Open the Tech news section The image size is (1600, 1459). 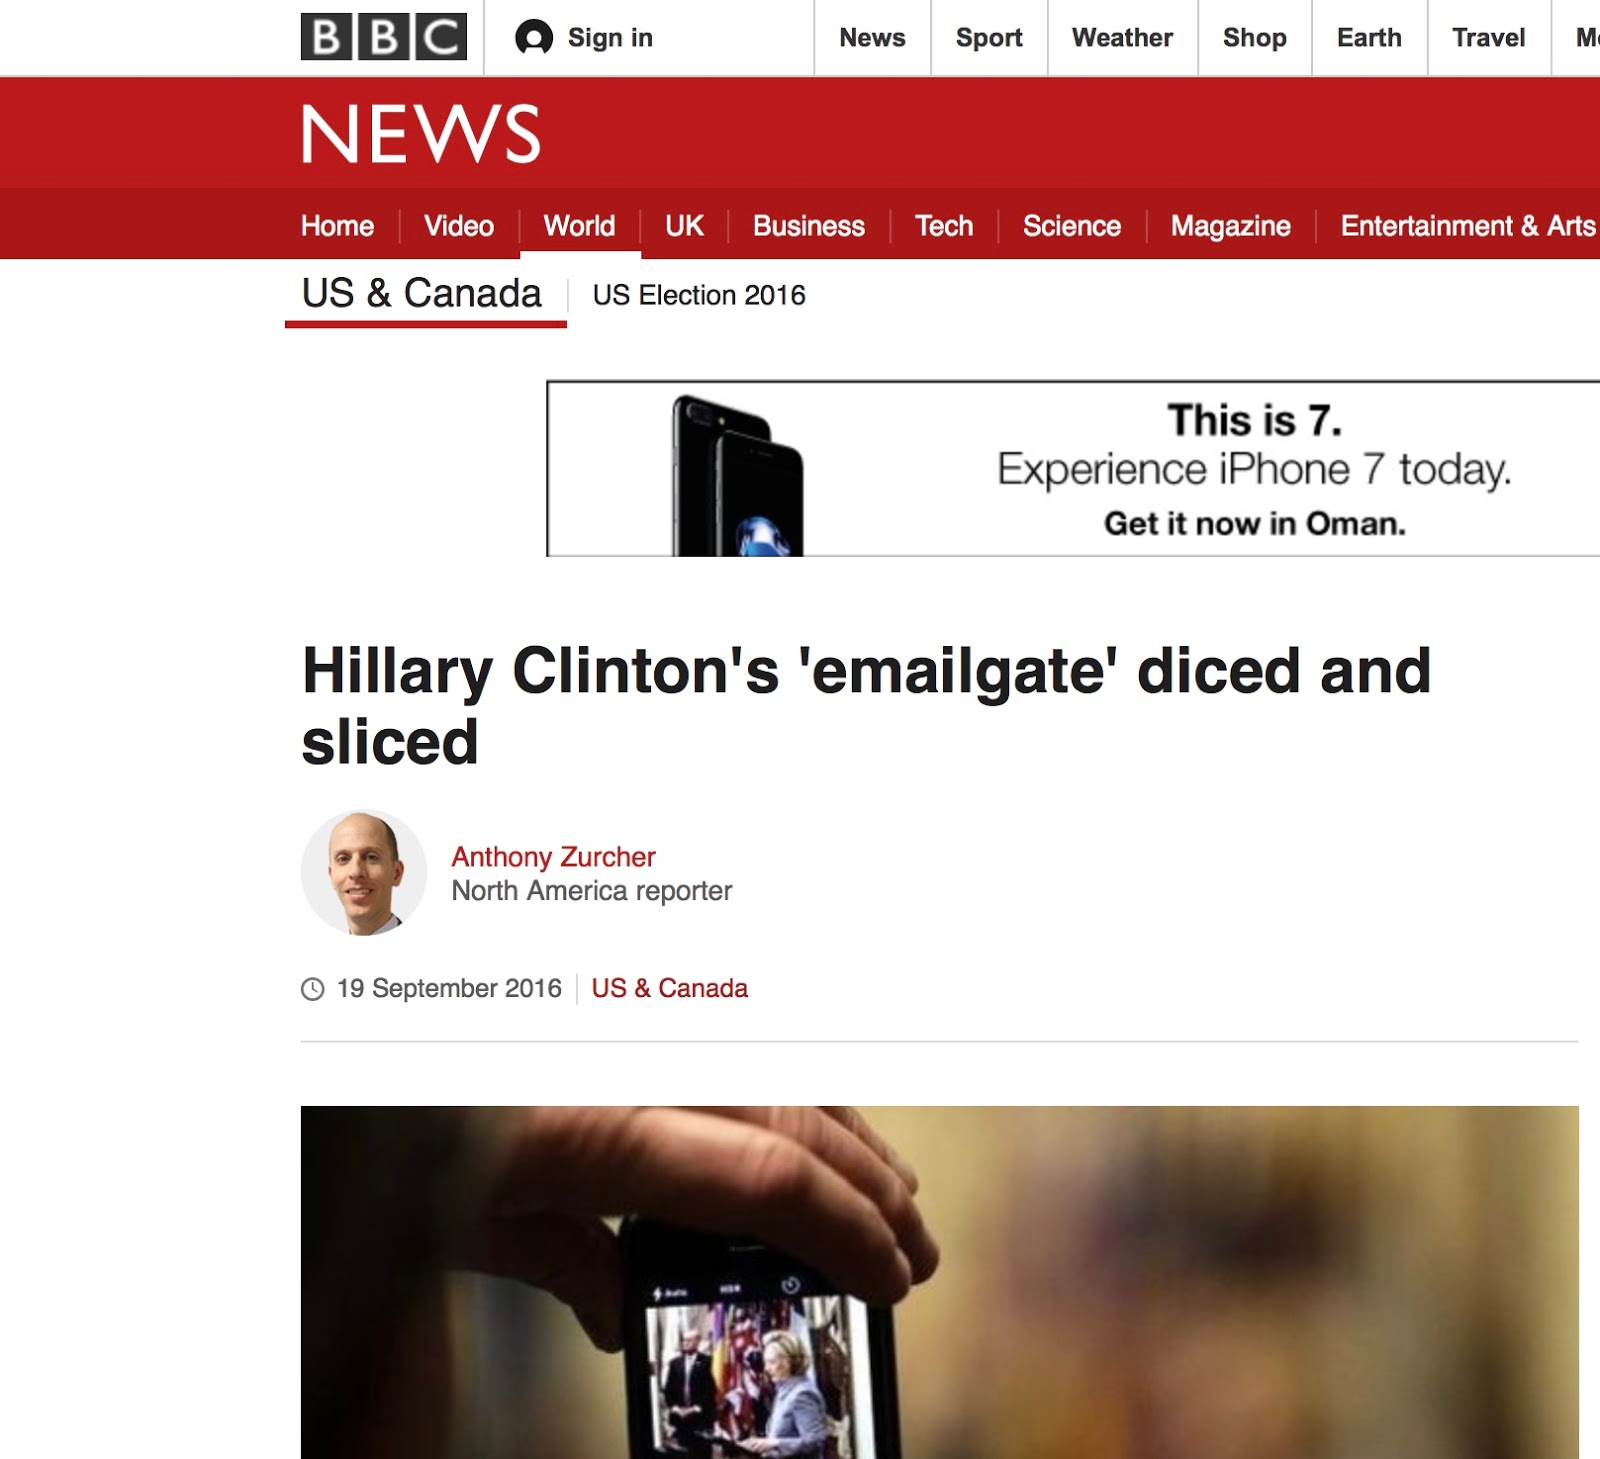[944, 226]
